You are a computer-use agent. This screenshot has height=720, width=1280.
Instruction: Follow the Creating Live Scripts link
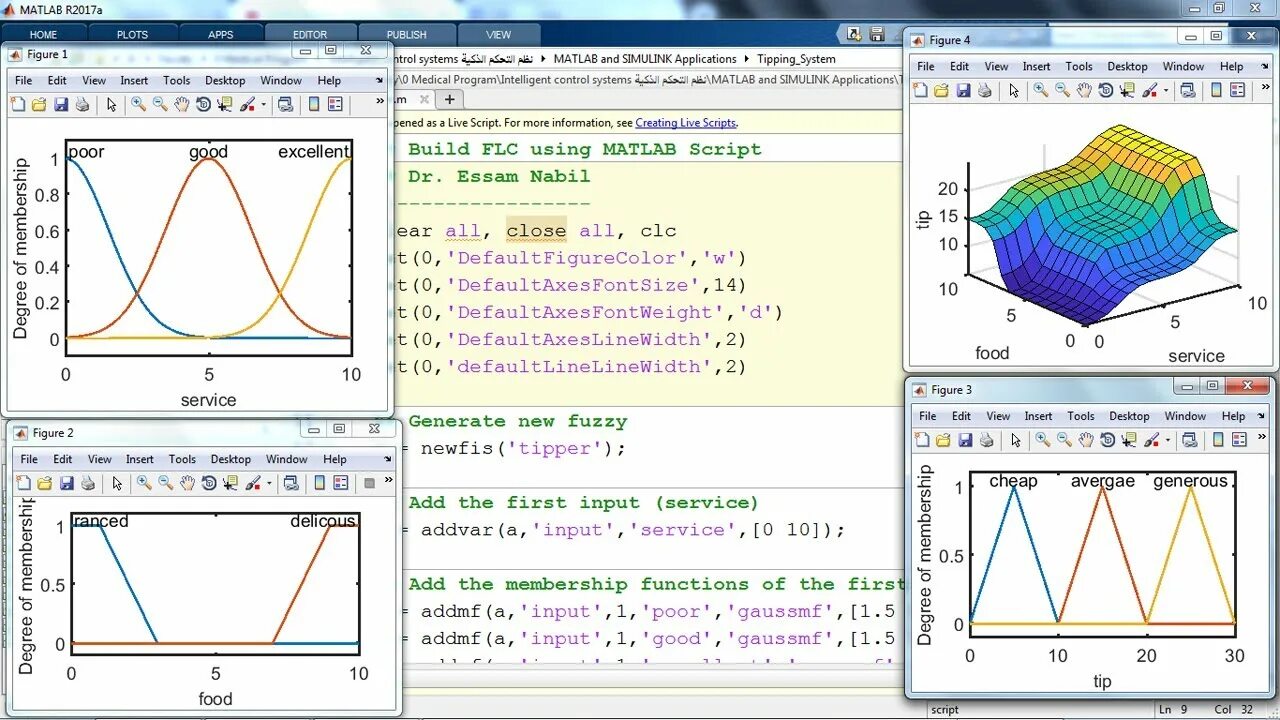pos(685,123)
